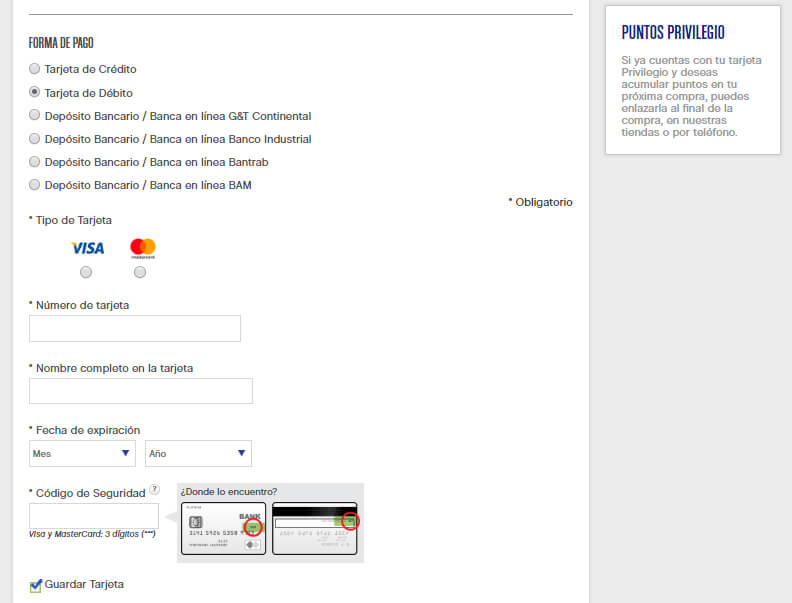The image size is (792, 603).
Task: Open the Año expiration dropdown
Action: 198,454
